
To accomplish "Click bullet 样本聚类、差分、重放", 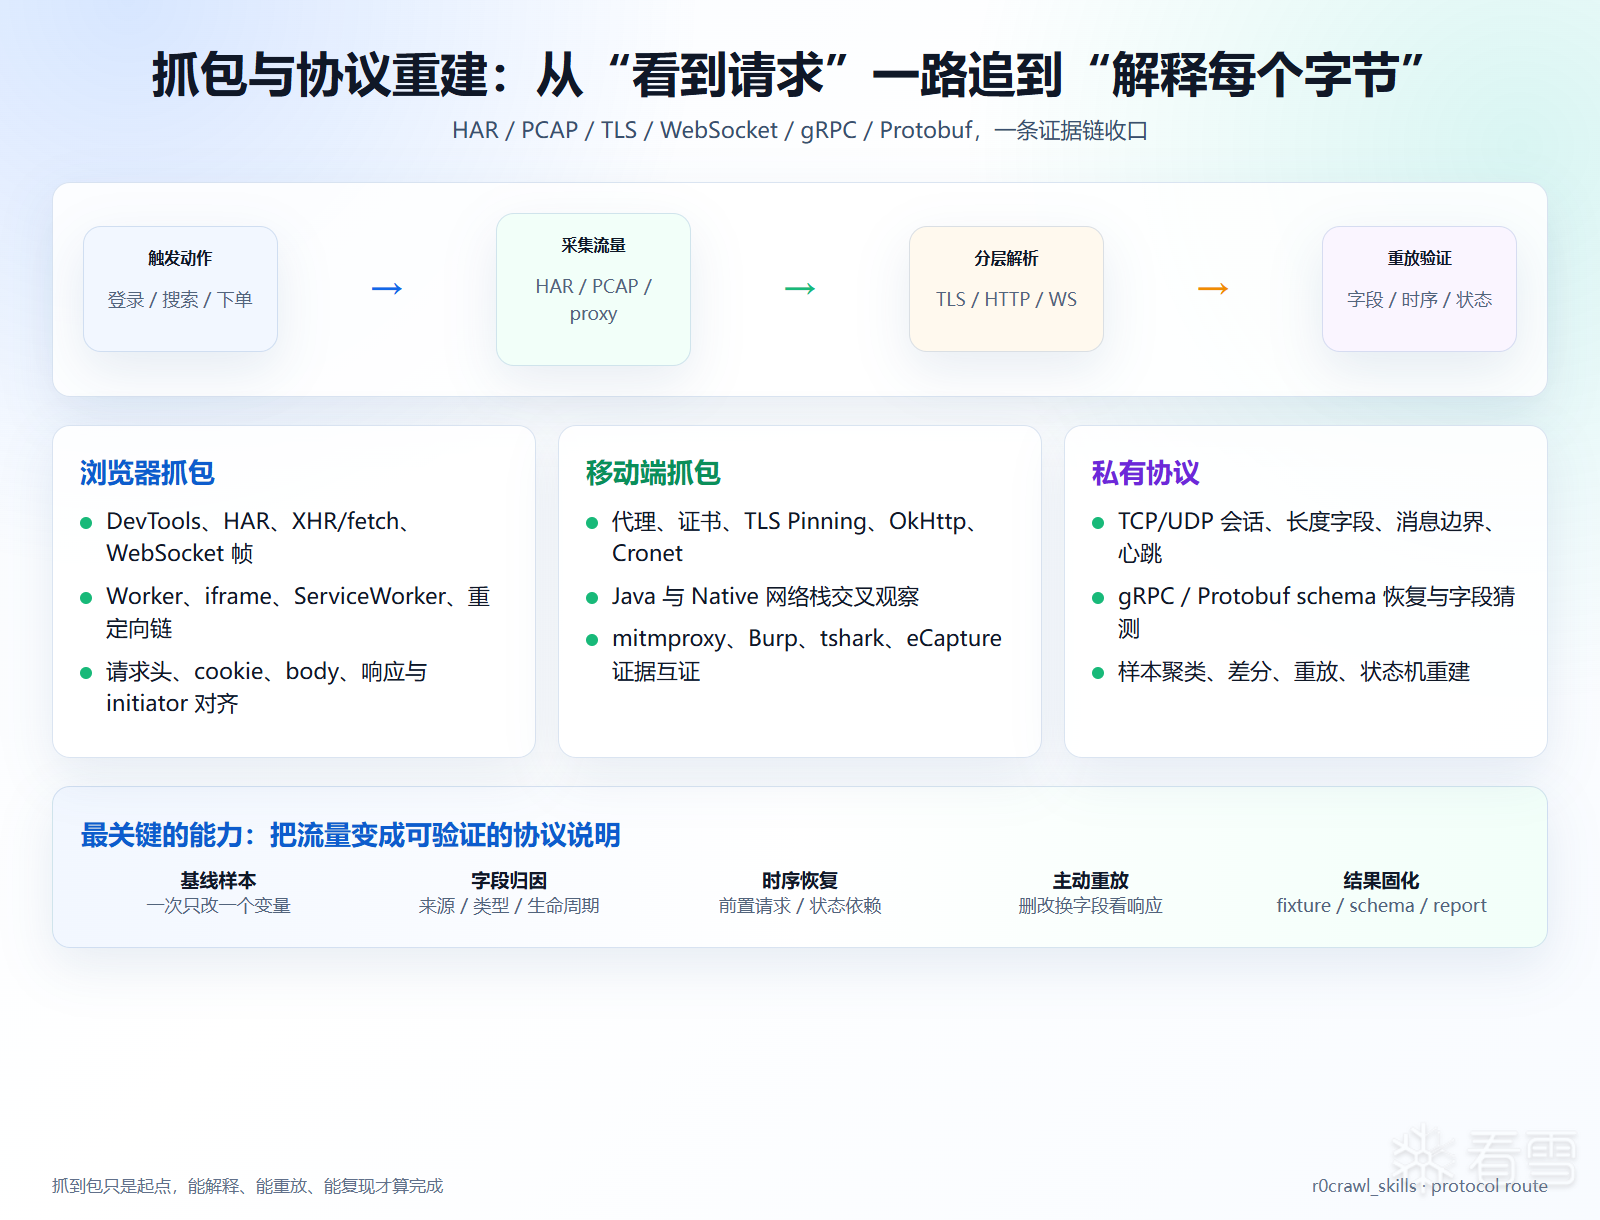I will click(1293, 672).
